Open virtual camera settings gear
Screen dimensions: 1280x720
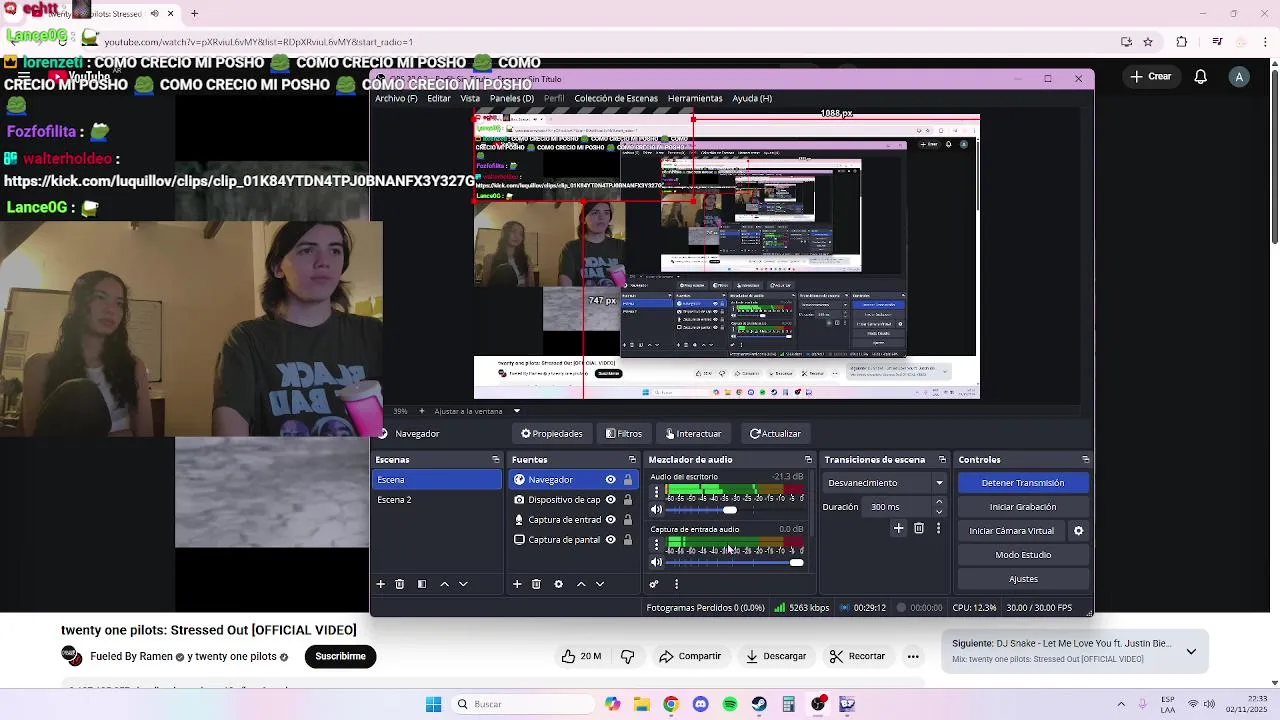click(x=1078, y=531)
